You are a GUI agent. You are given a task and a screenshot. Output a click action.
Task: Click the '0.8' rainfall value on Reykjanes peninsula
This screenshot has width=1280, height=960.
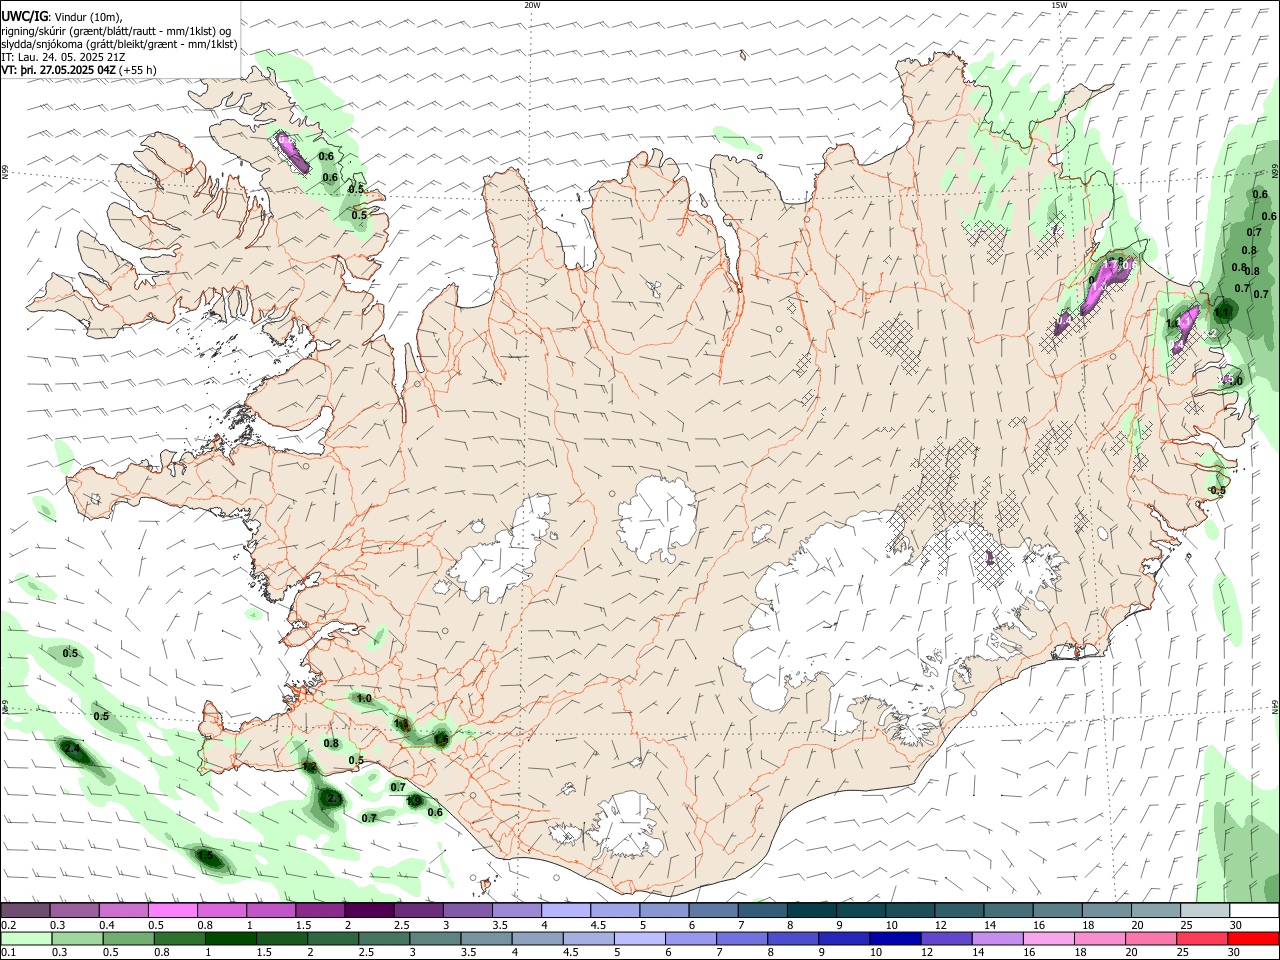point(332,743)
